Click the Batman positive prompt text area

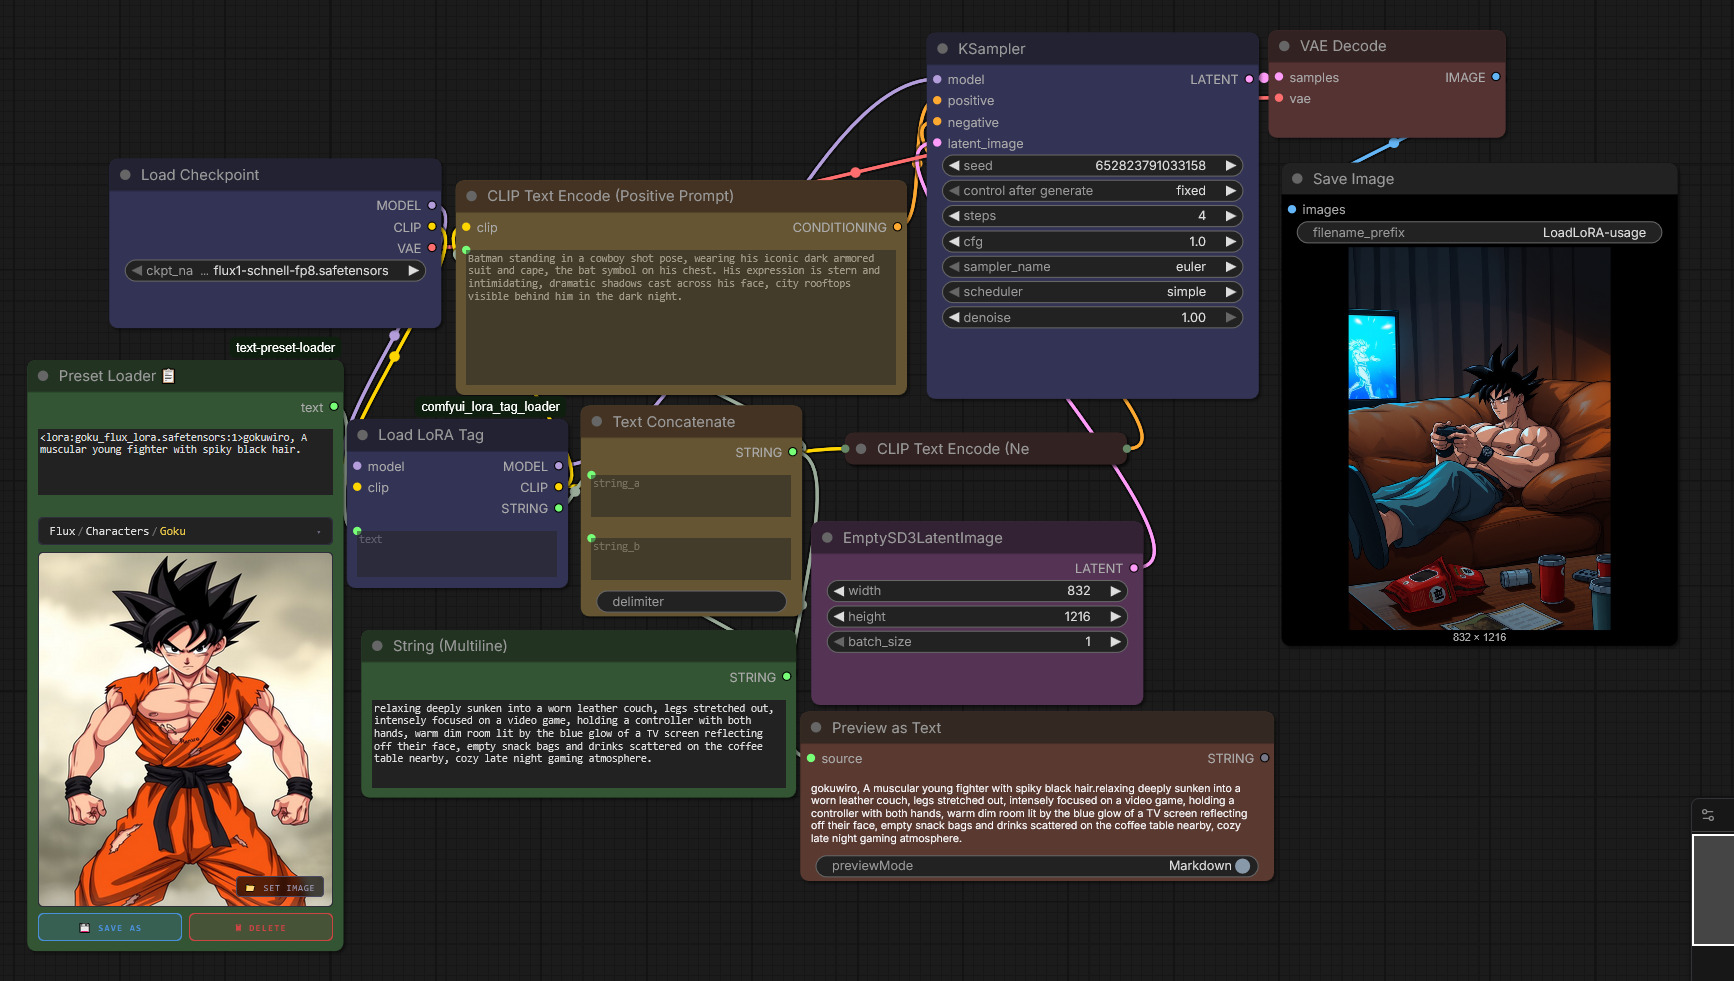pyautogui.click(x=681, y=318)
